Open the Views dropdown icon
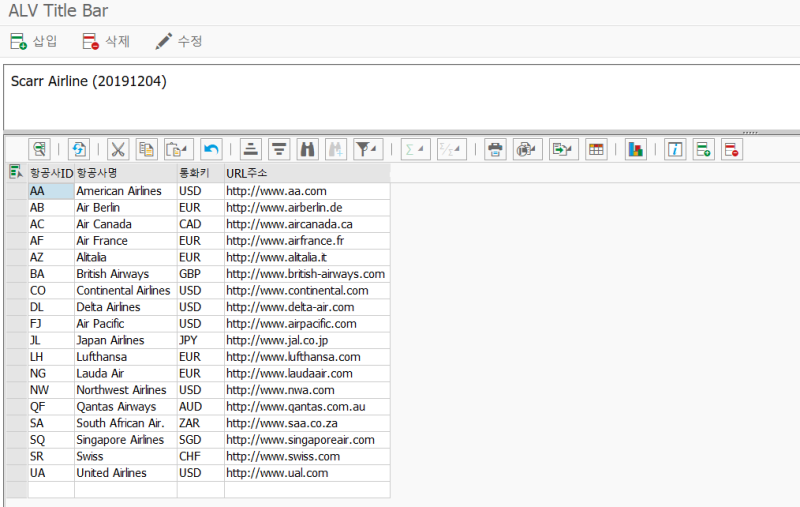The height and width of the screenshot is (507, 800). tap(528, 149)
